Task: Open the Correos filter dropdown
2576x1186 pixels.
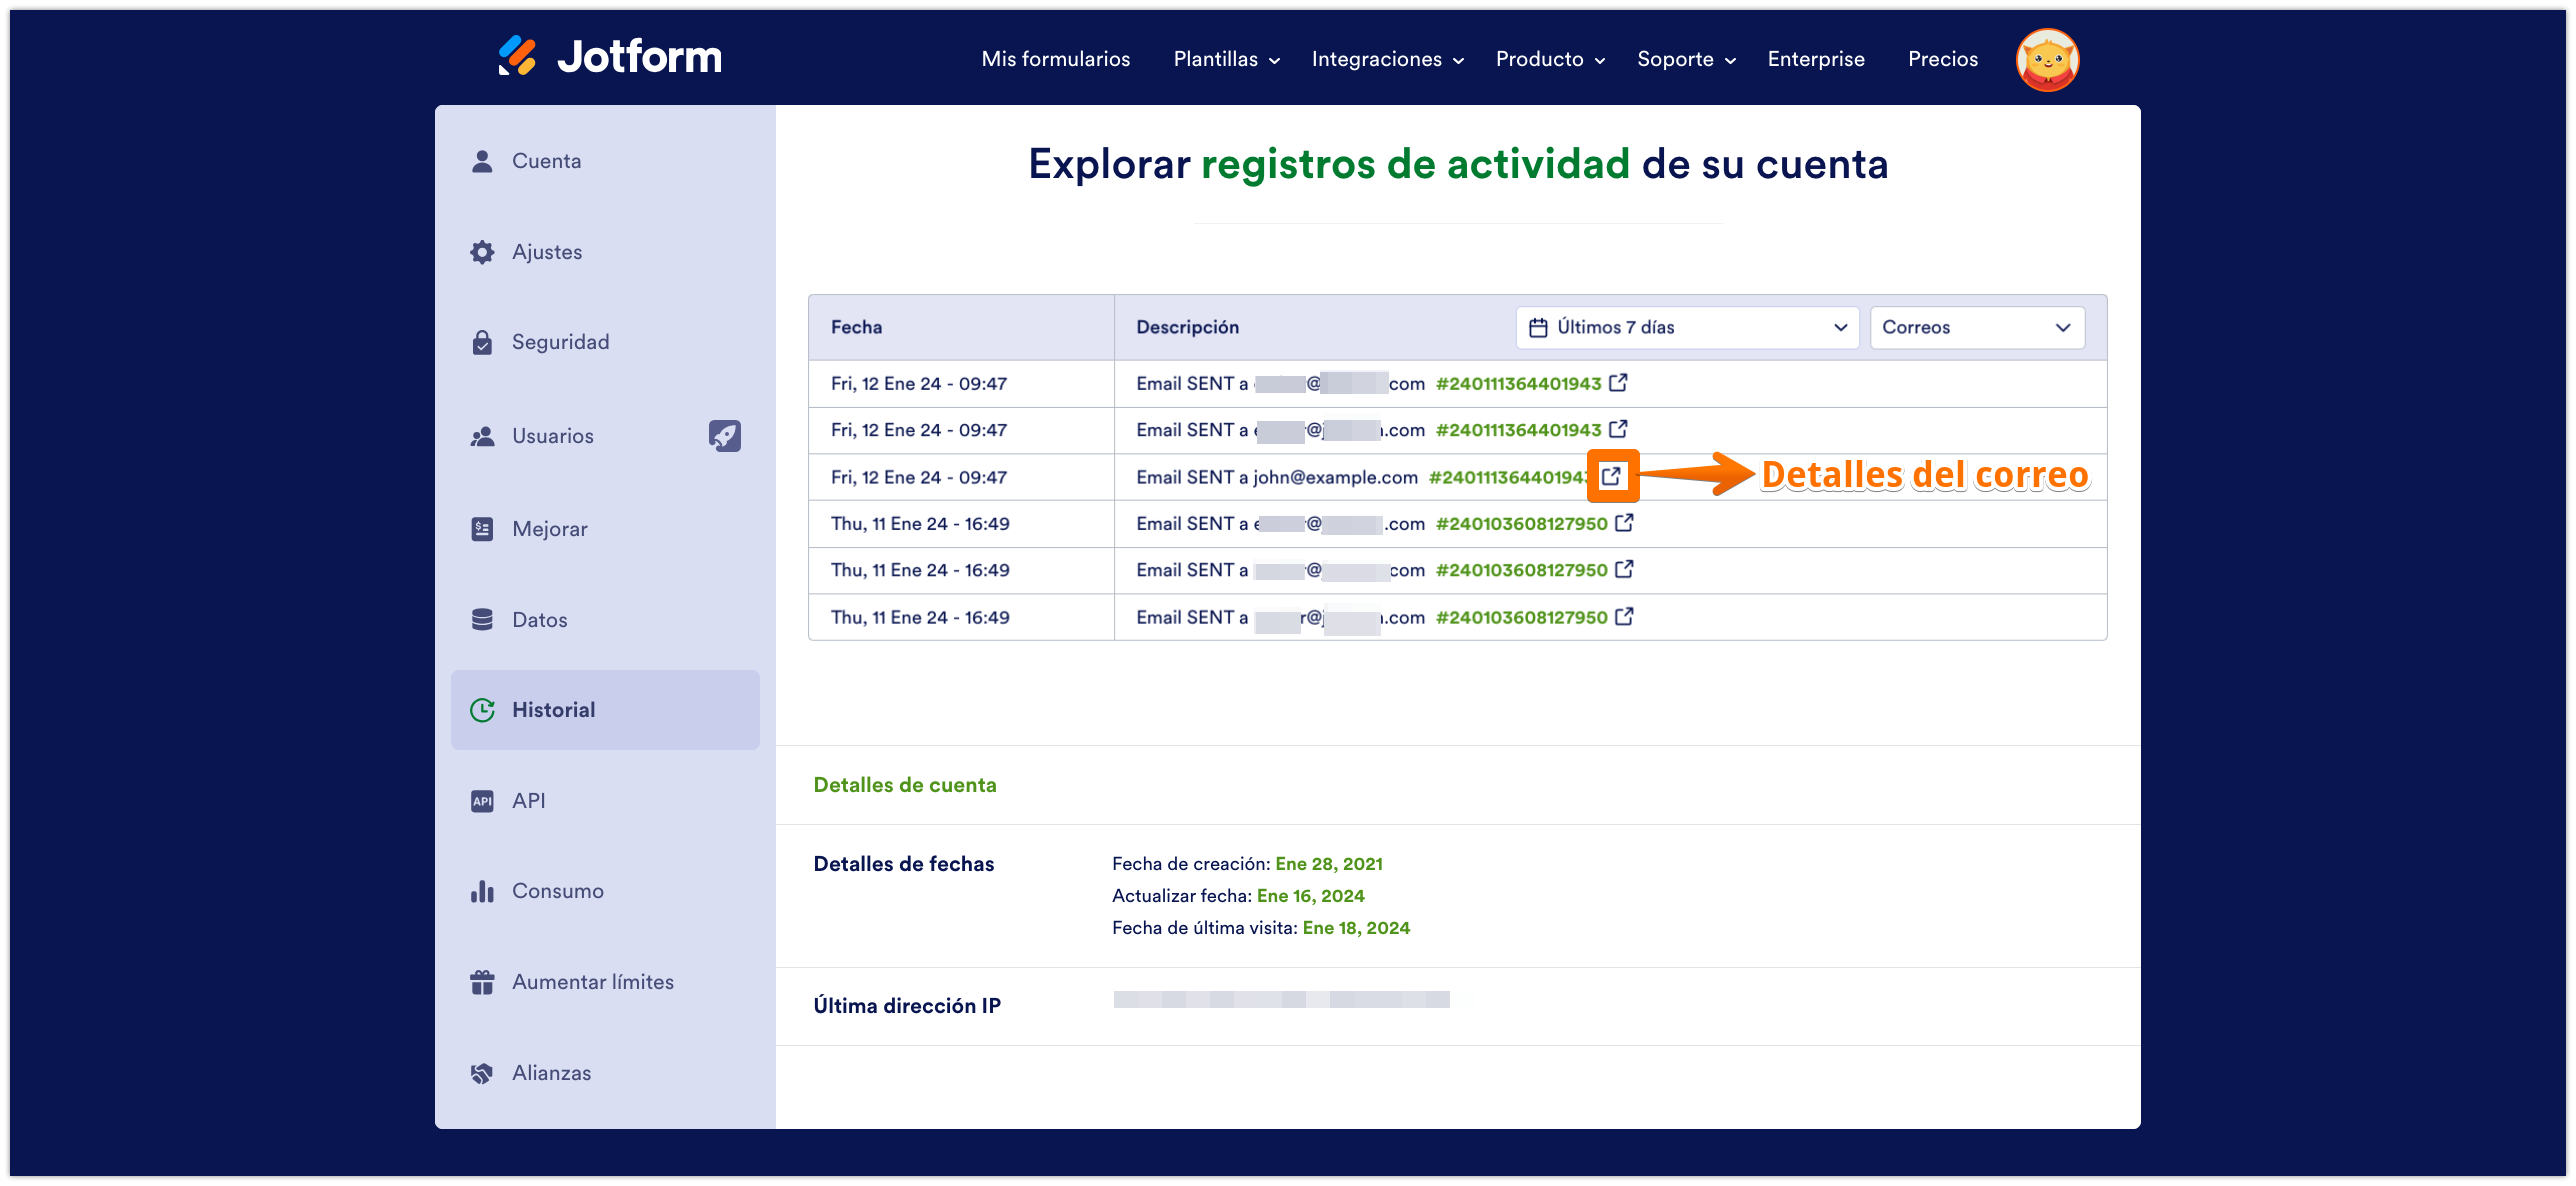Action: pyautogui.click(x=1975, y=327)
